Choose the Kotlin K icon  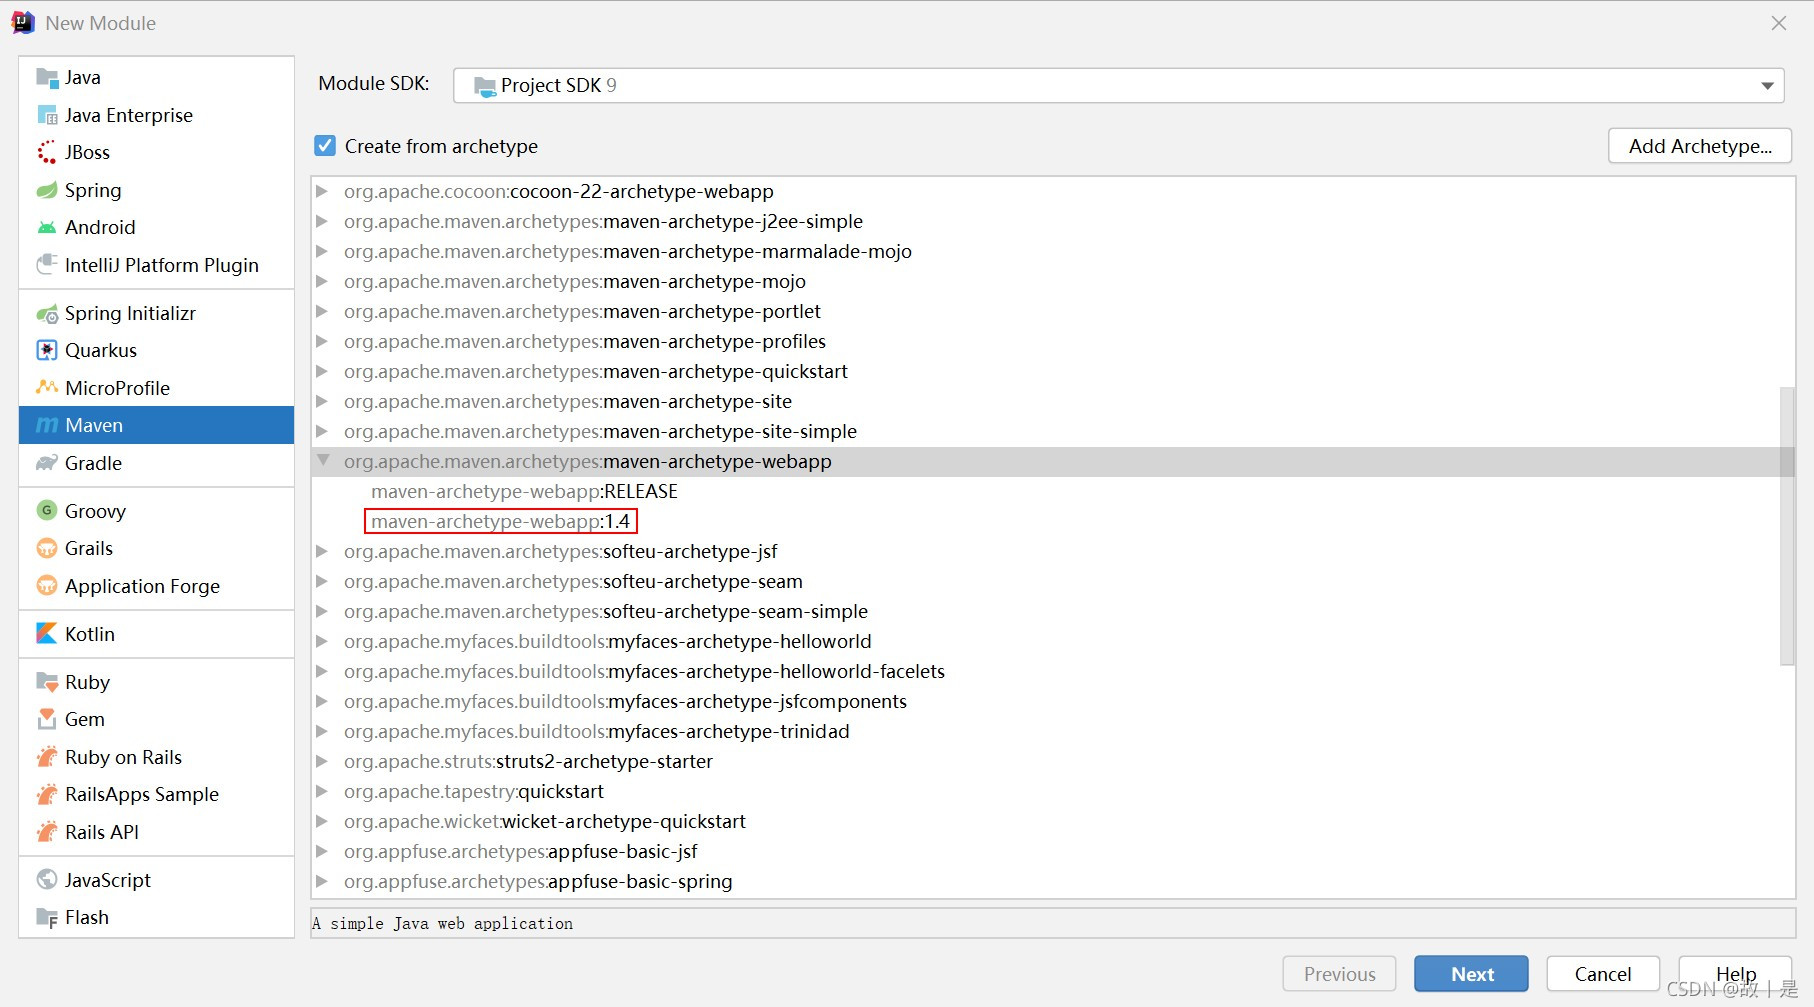tap(47, 633)
